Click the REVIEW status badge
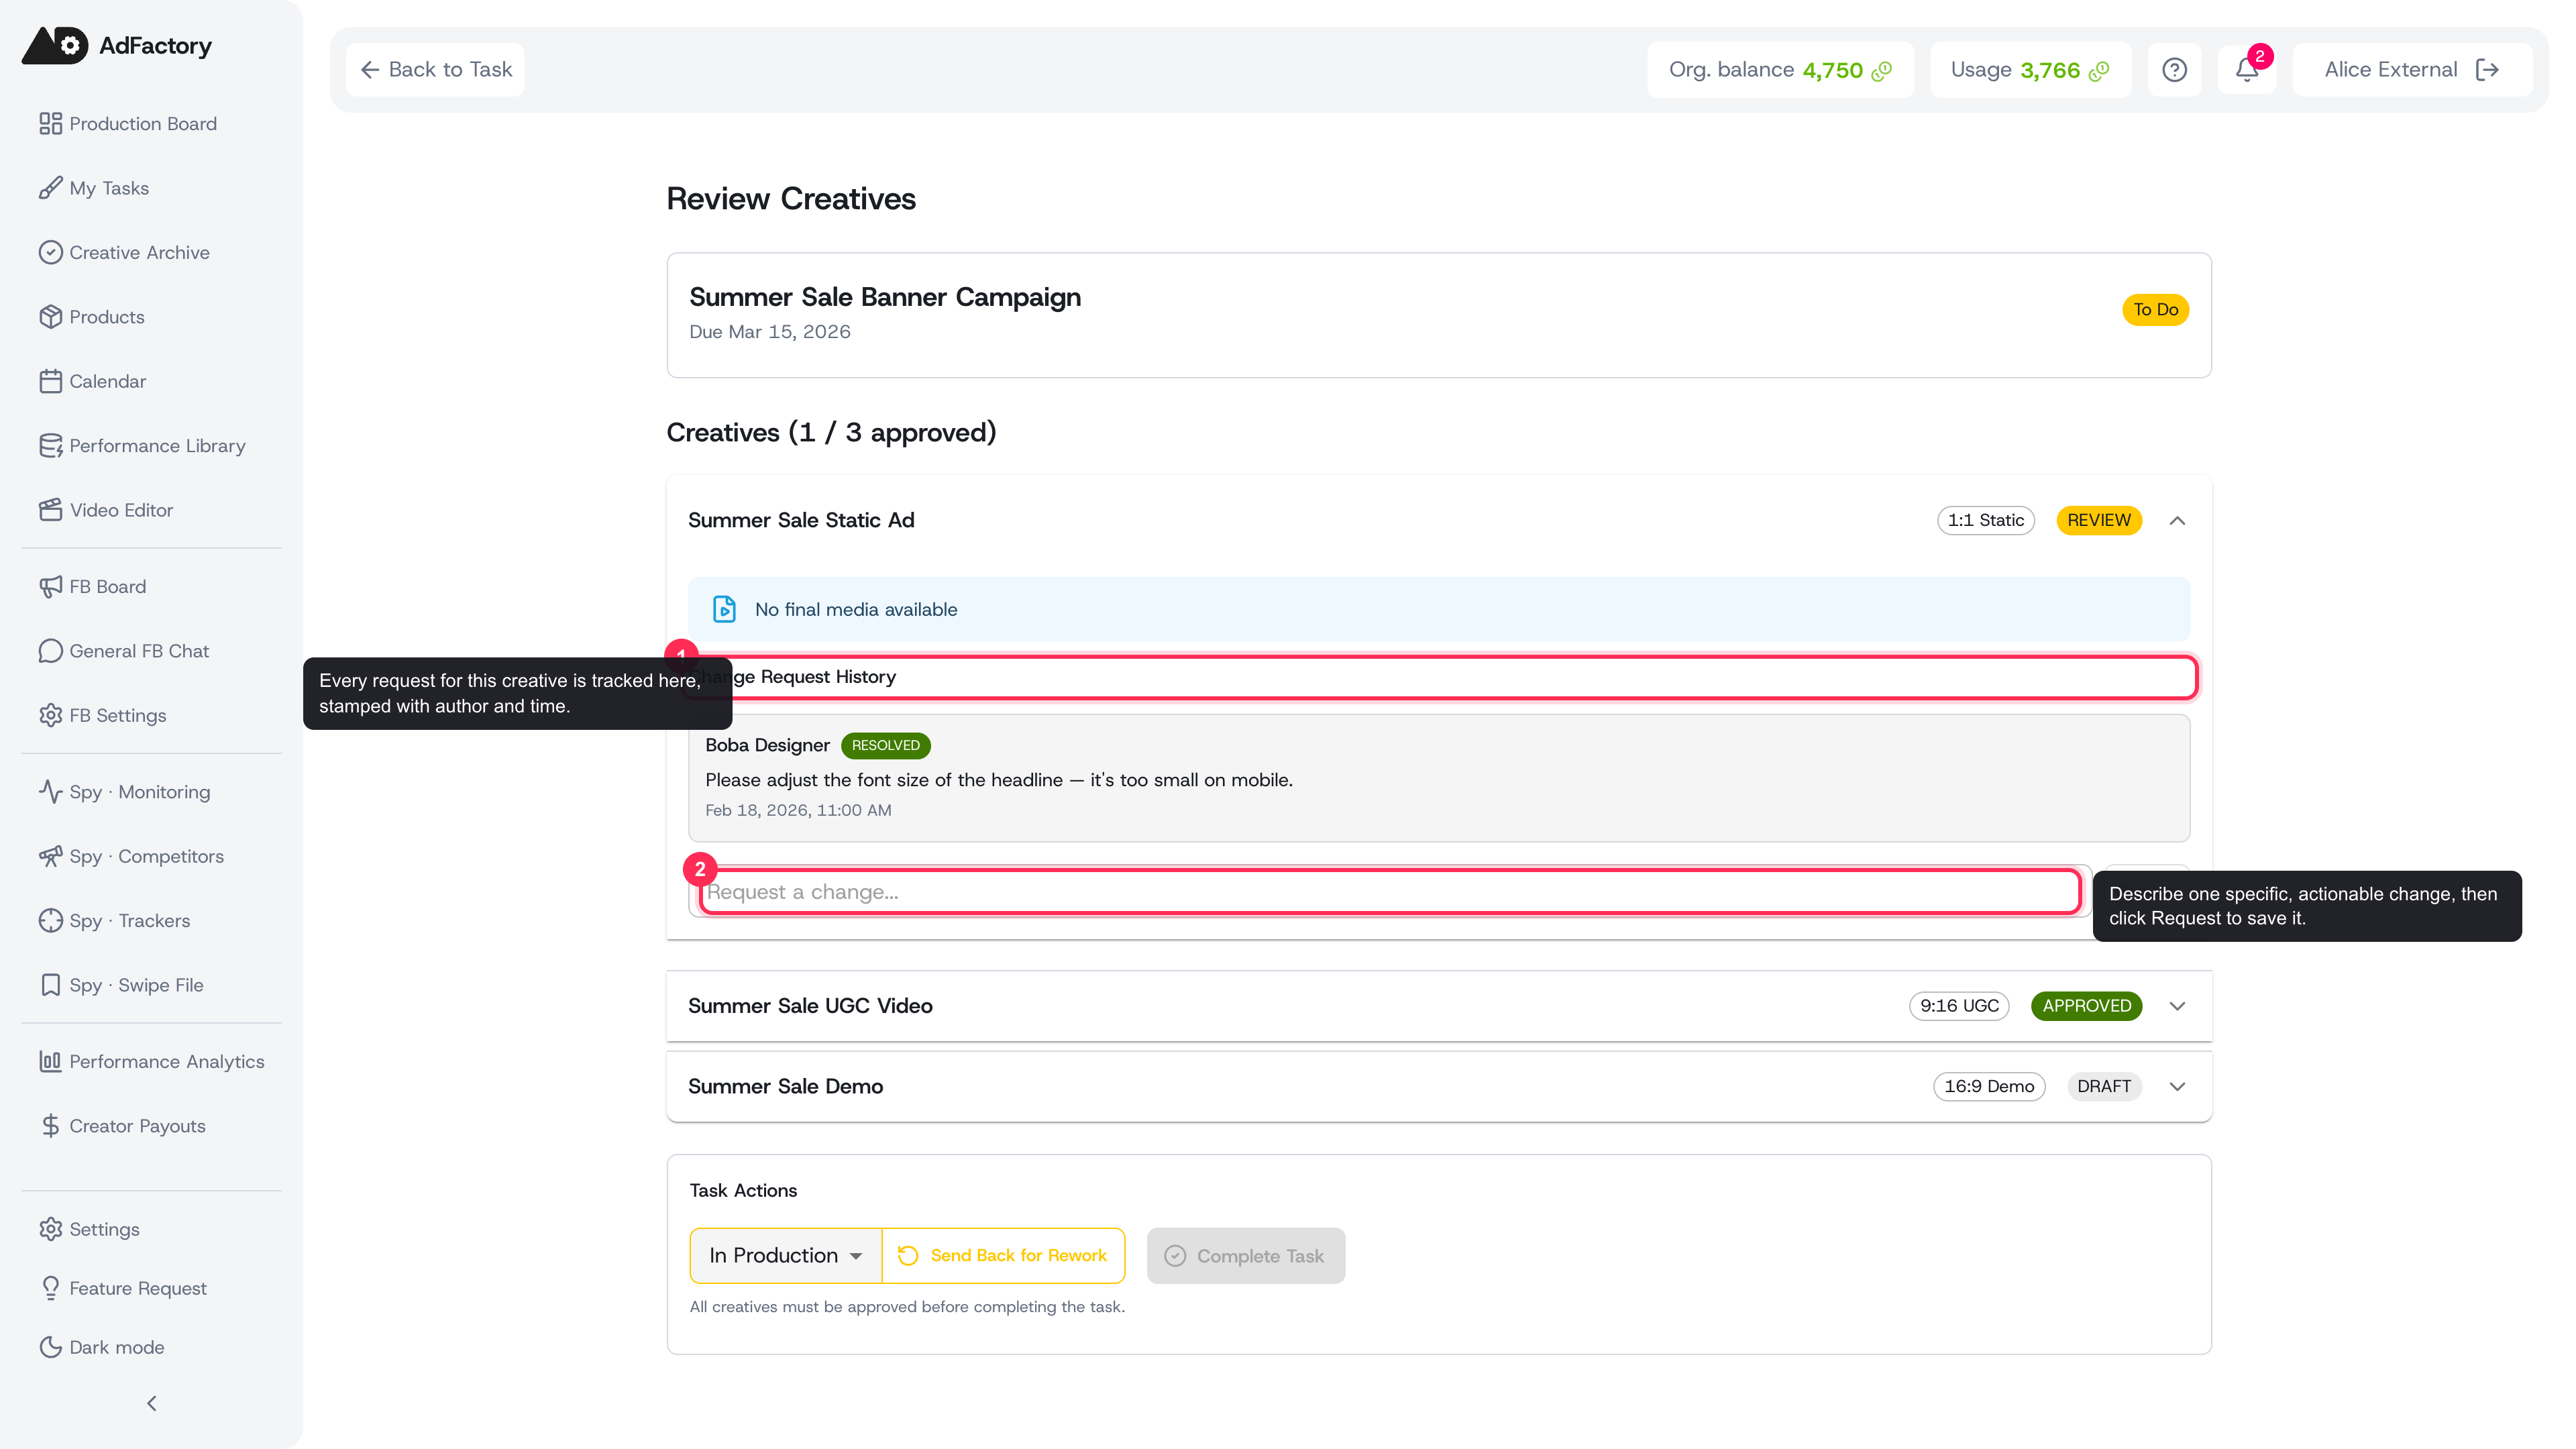2576x1449 pixels. point(2098,520)
